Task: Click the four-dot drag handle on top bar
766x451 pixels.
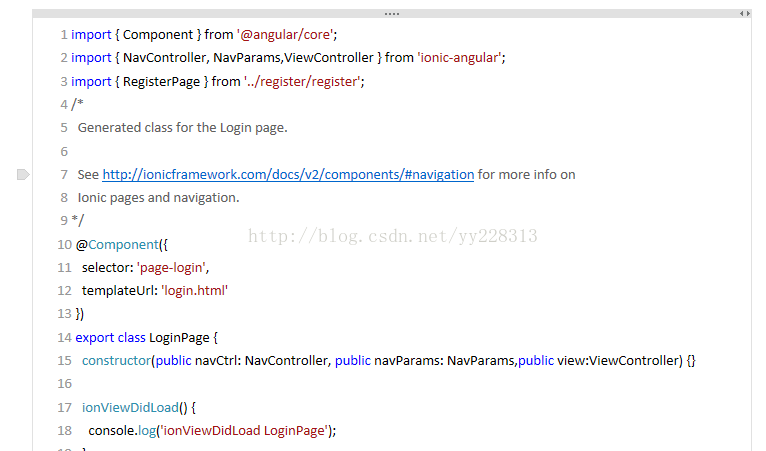Action: click(392, 14)
